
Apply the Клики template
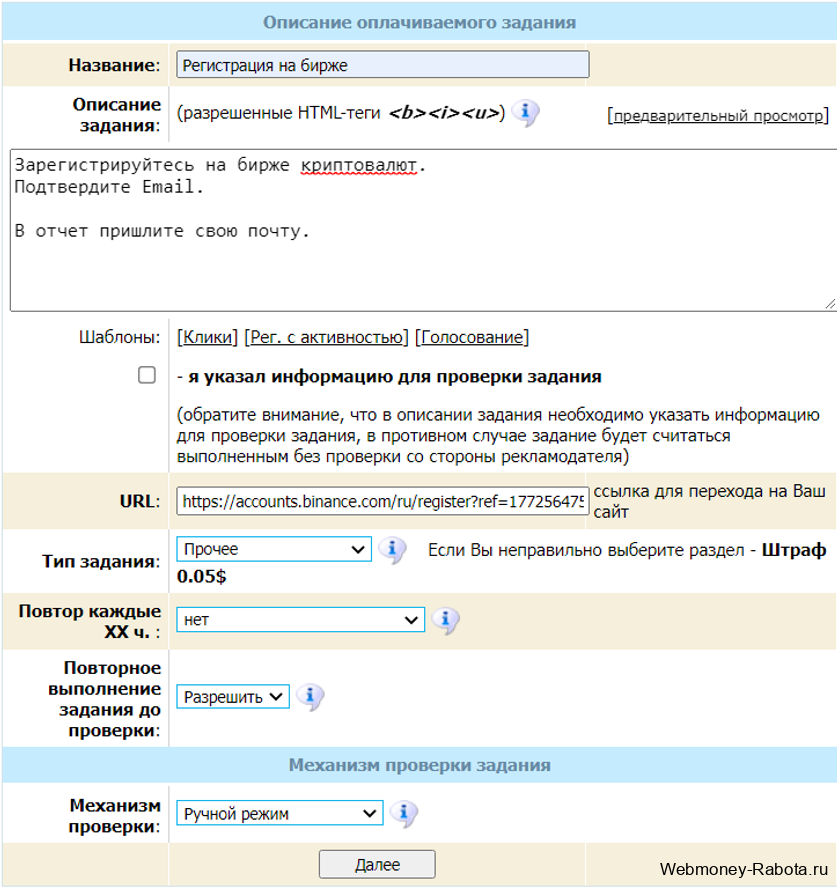[x=208, y=337]
